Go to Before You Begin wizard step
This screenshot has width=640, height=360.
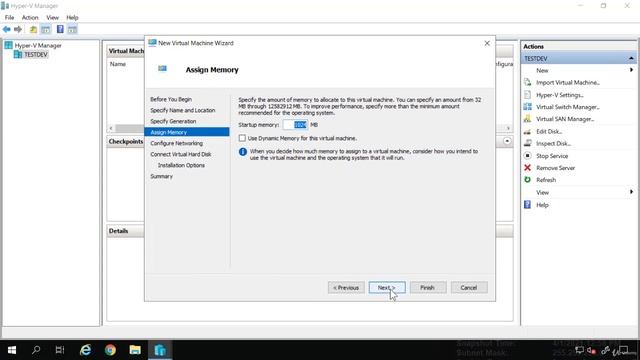pyautogui.click(x=171, y=99)
